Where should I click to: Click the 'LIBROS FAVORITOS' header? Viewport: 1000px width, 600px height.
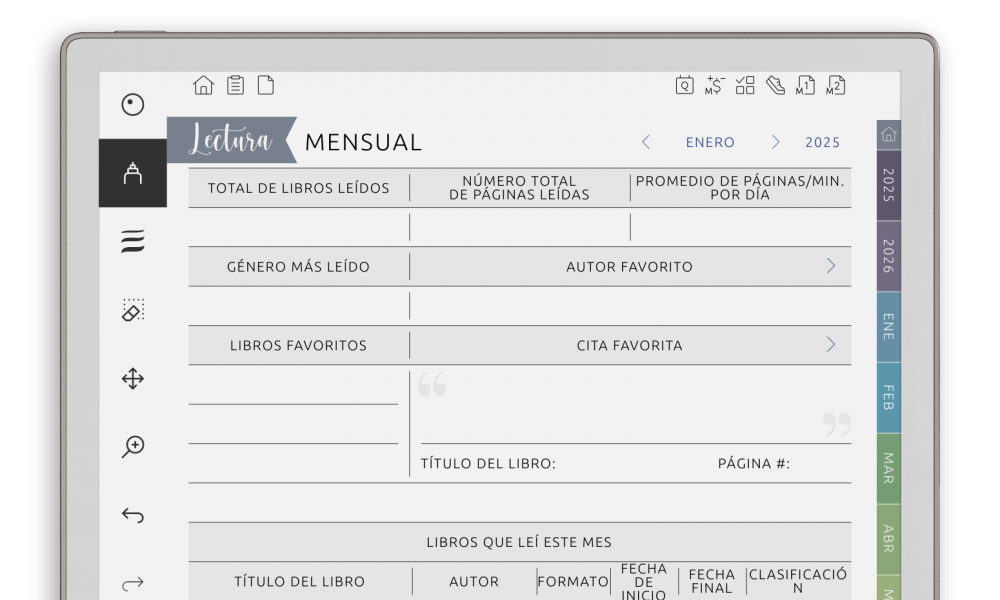click(x=298, y=346)
